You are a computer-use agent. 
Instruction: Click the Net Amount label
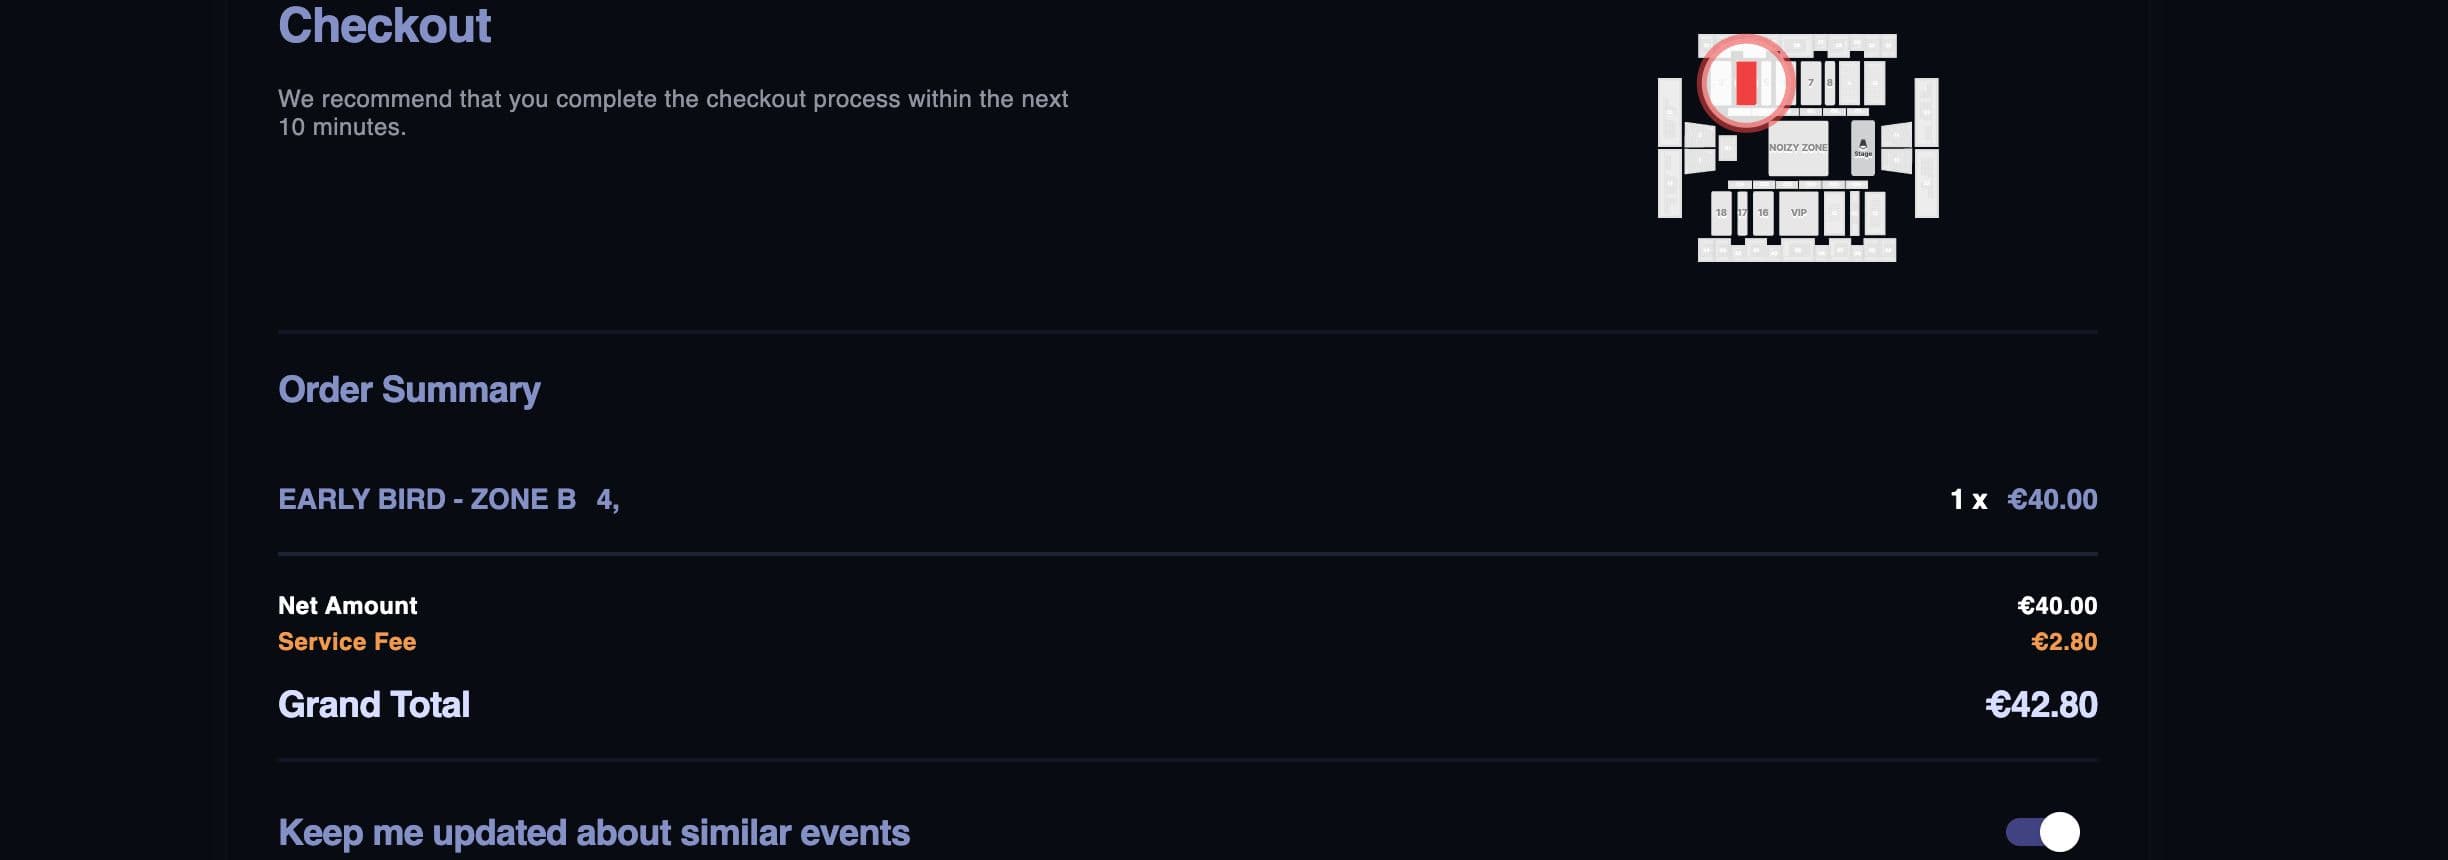pos(348,606)
